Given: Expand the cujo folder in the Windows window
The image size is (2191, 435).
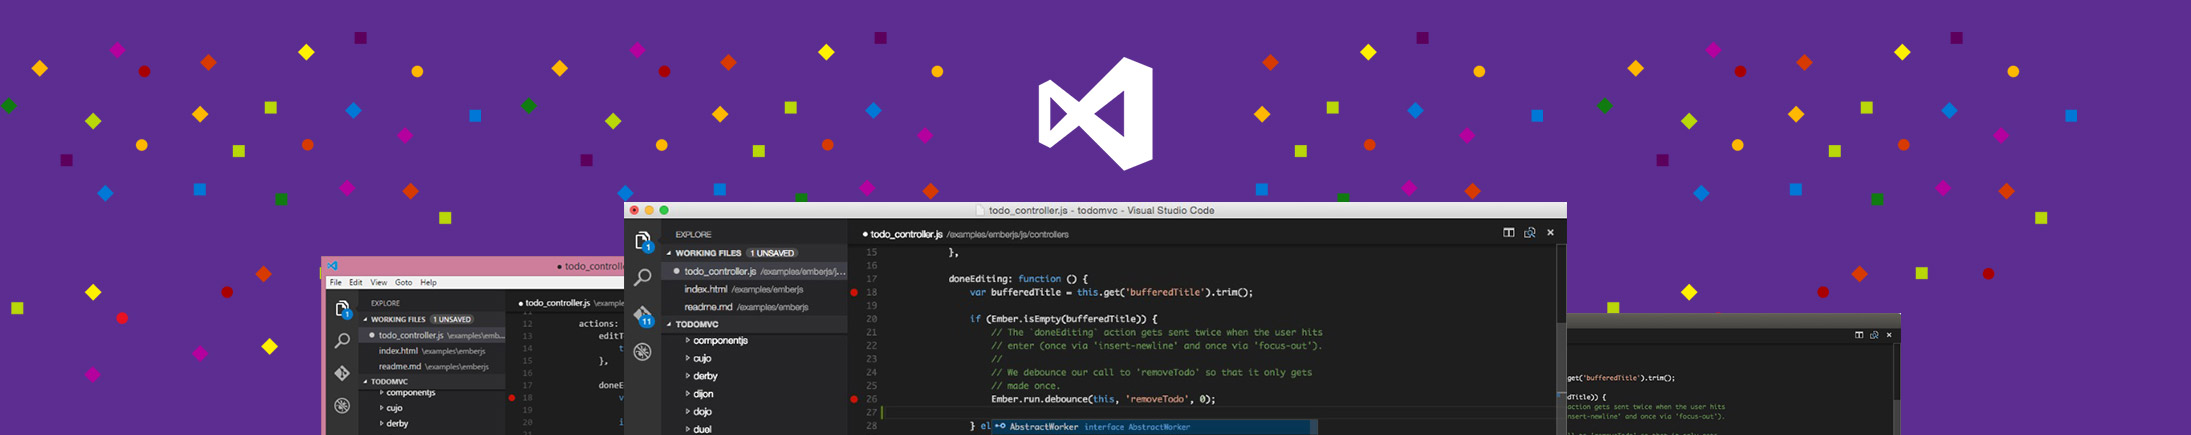Looking at the screenshot, I should click(381, 408).
